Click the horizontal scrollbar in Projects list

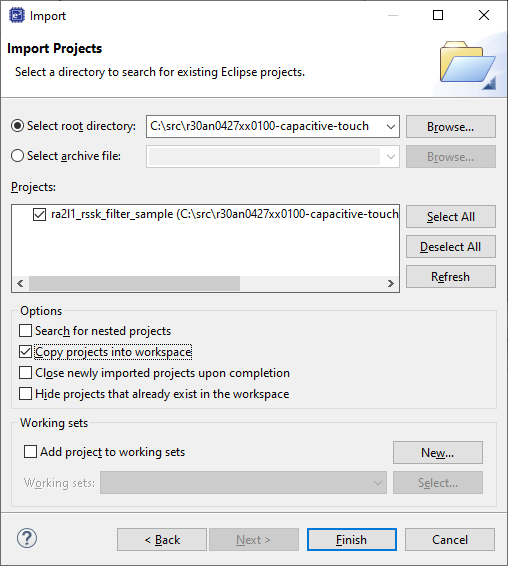(x=135, y=284)
